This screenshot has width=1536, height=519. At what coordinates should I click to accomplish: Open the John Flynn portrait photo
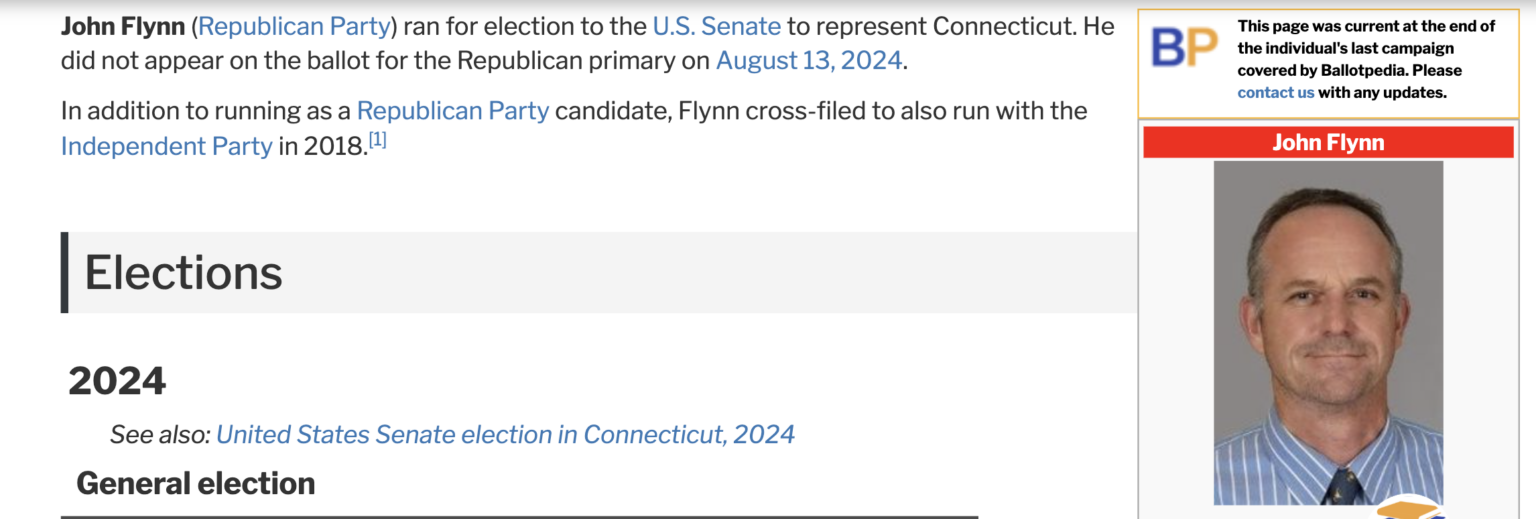pos(1328,332)
